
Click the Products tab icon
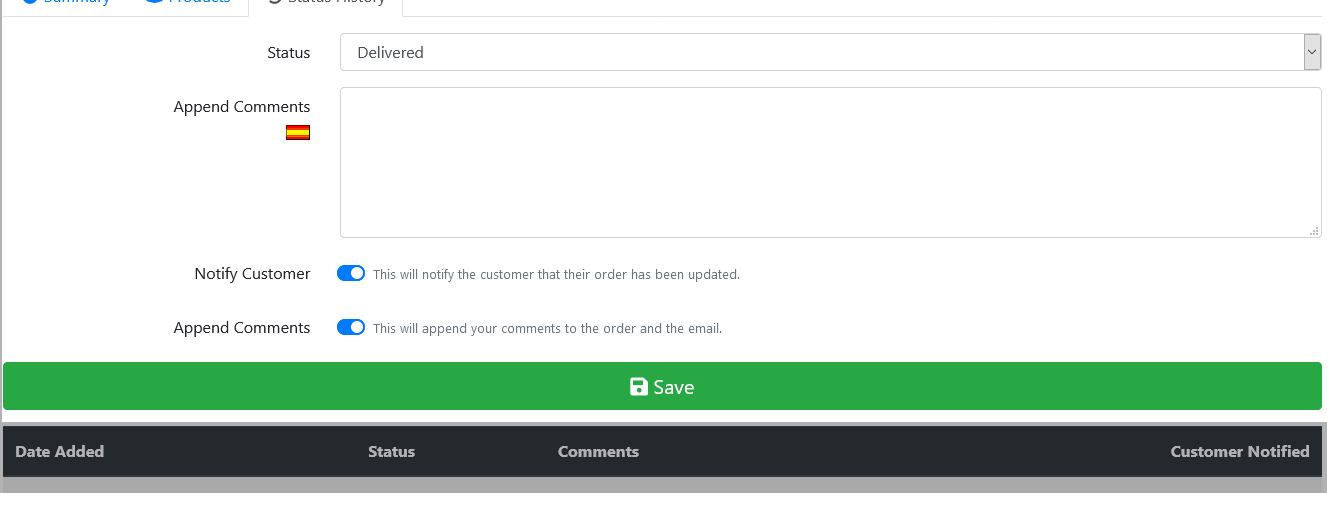[x=154, y=2]
